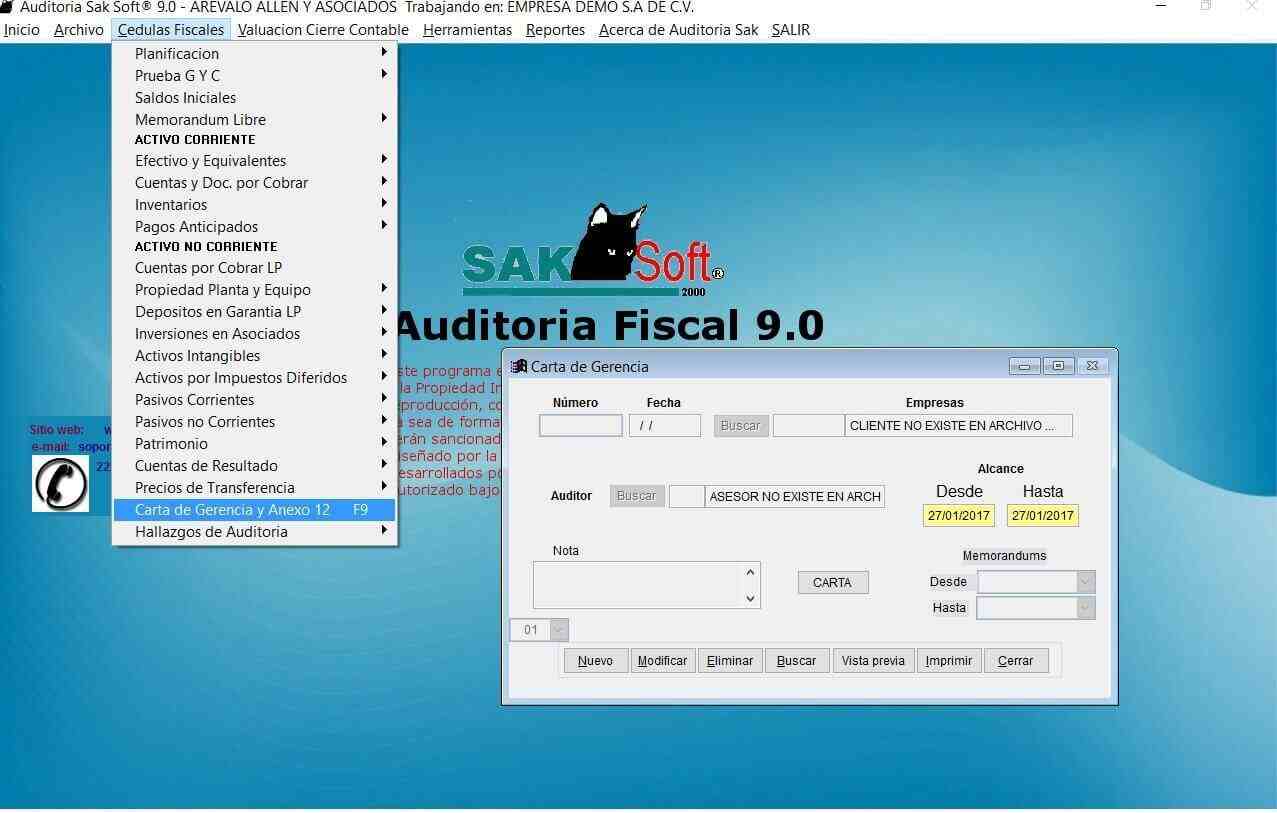Click the Alcance Hasta date field
This screenshot has width=1277, height=813.
(1043, 516)
